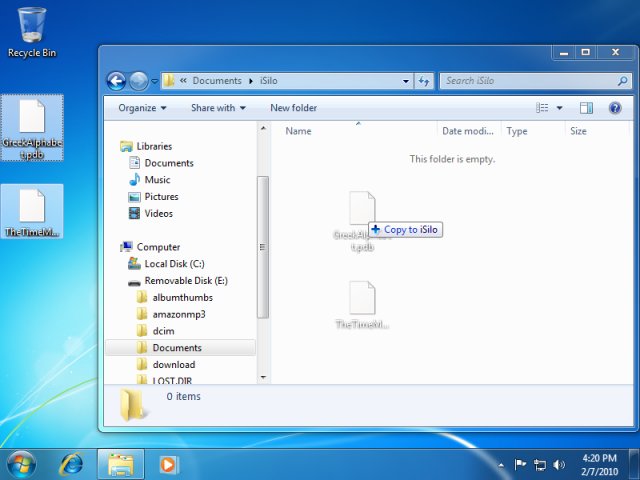Image resolution: width=640 pixels, height=480 pixels.
Task: Select Local Disk (C:) in the sidebar
Action: pos(174,264)
